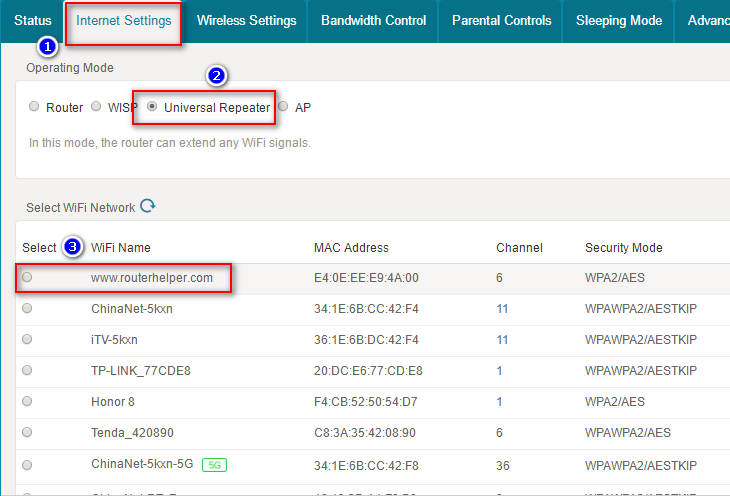Image resolution: width=730 pixels, height=496 pixels.
Task: Choose the Universal Repeater mode
Action: pyautogui.click(x=152, y=107)
